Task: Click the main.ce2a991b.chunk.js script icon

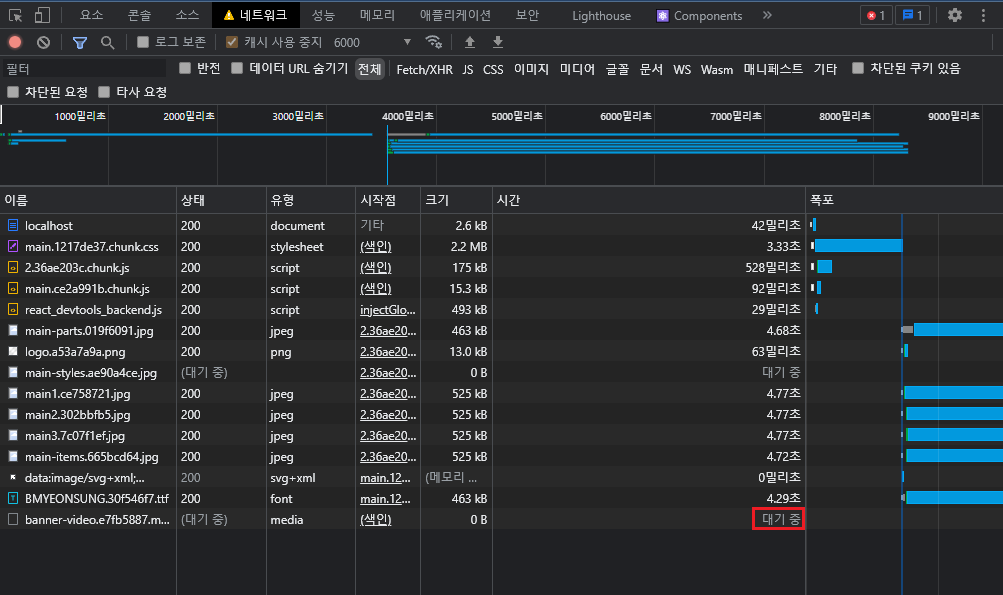Action: pos(13,289)
